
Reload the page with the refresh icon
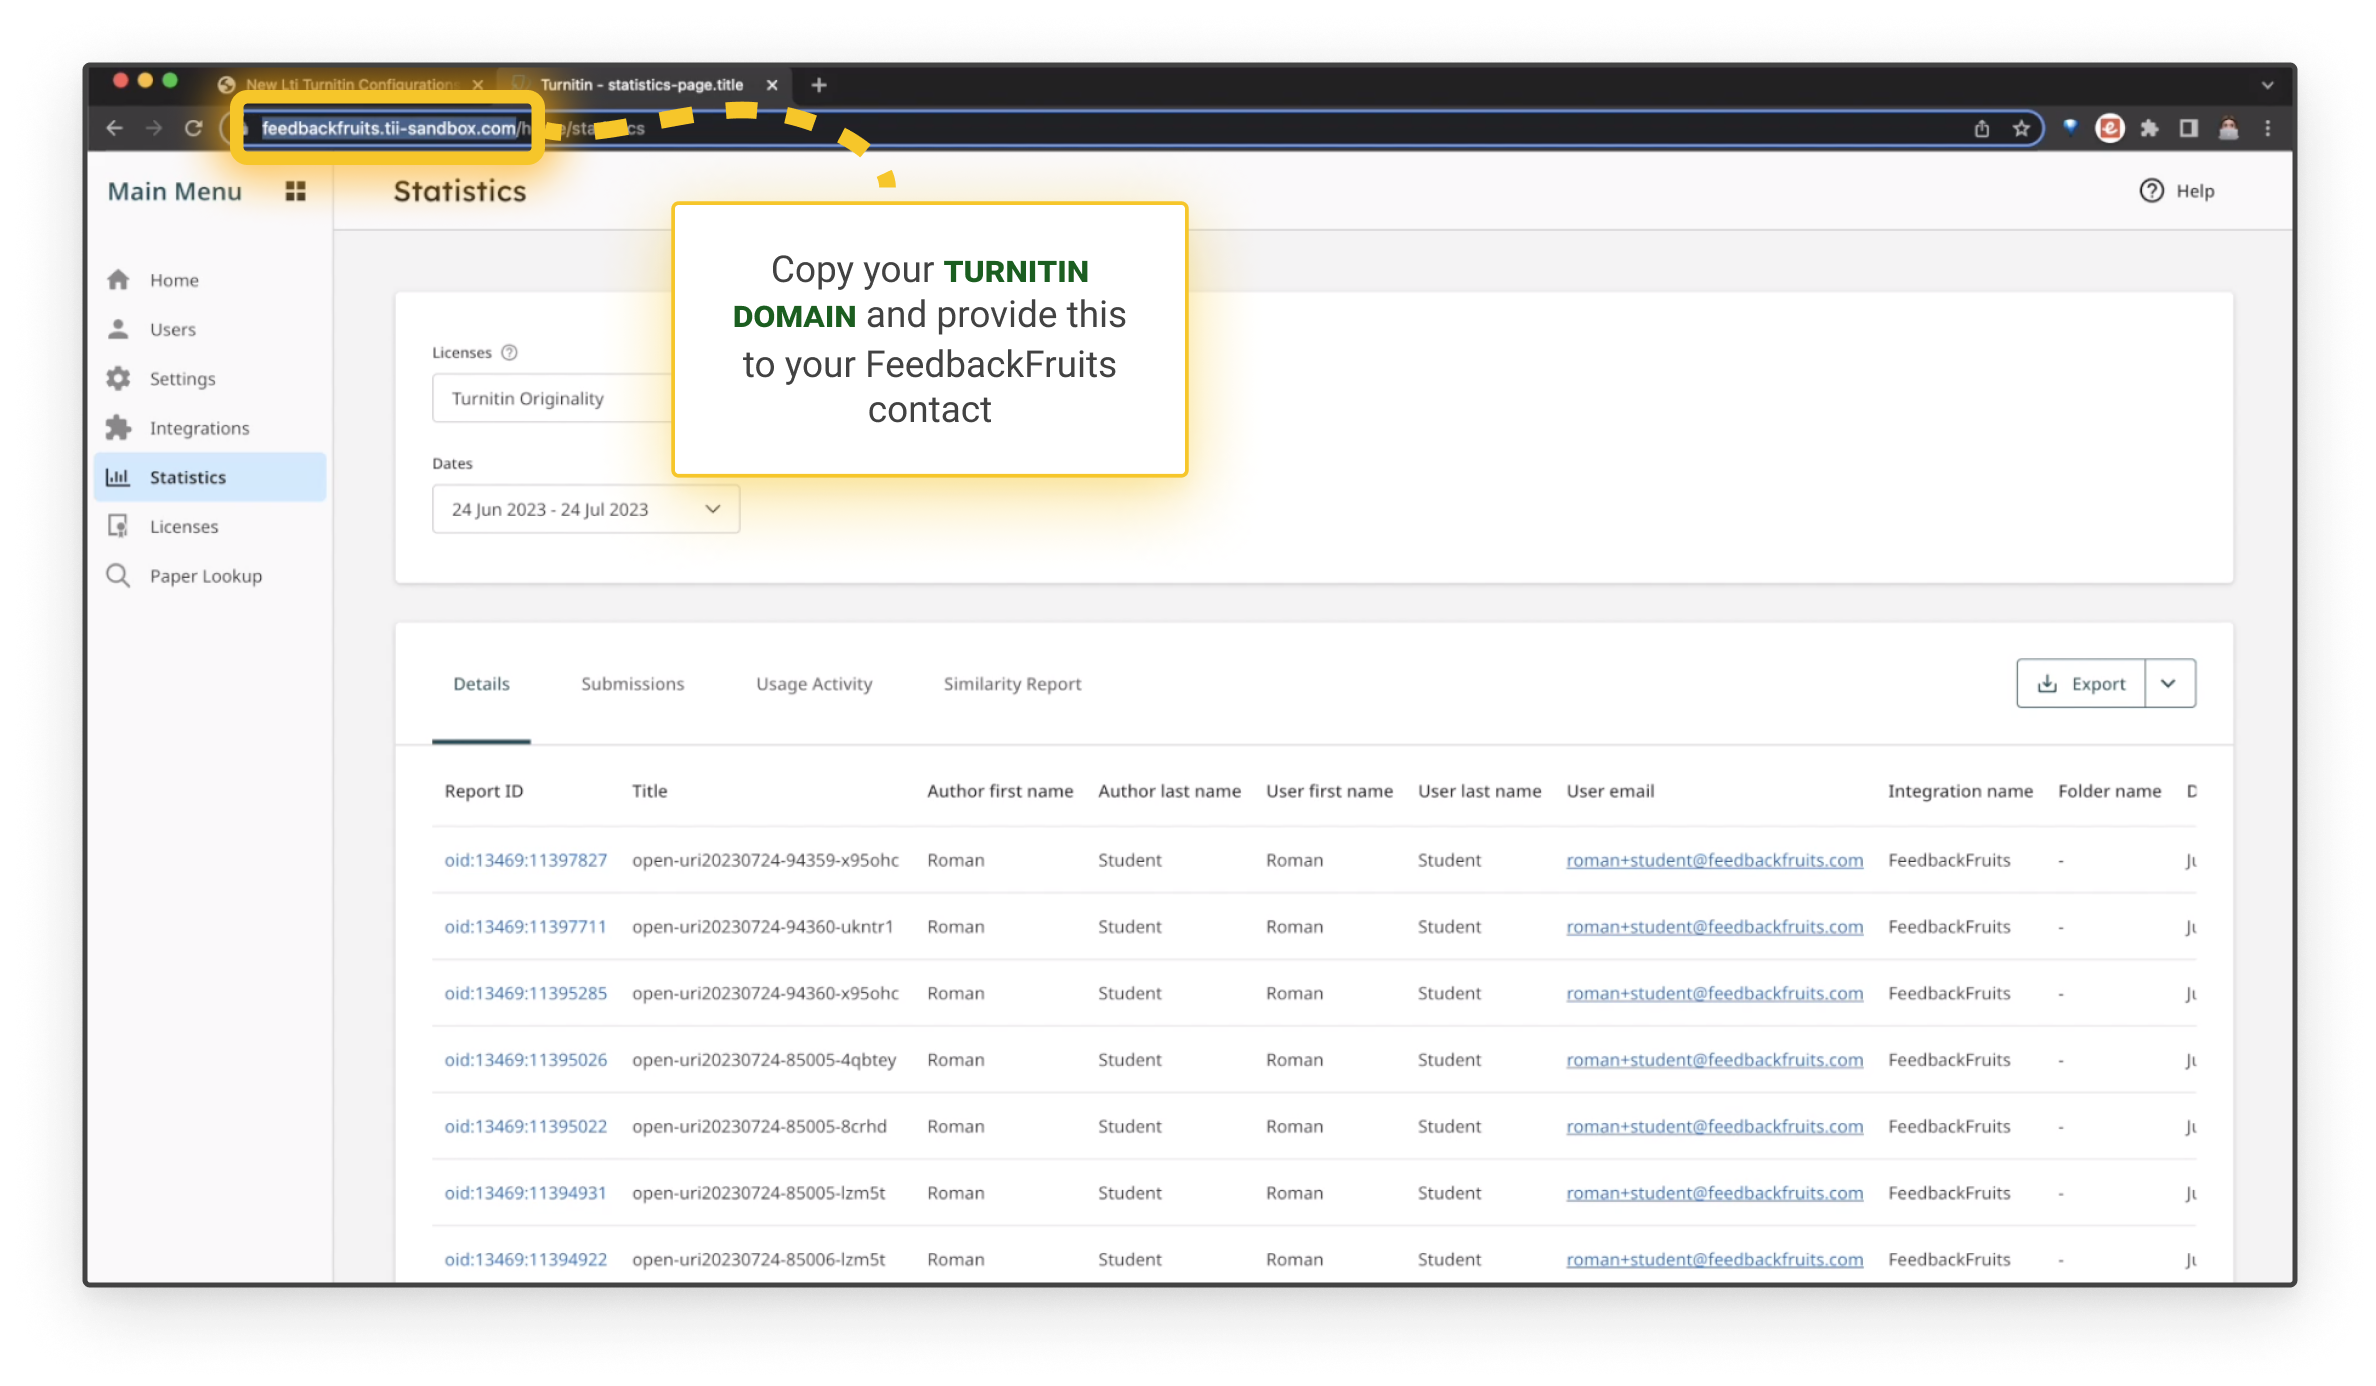click(x=193, y=128)
